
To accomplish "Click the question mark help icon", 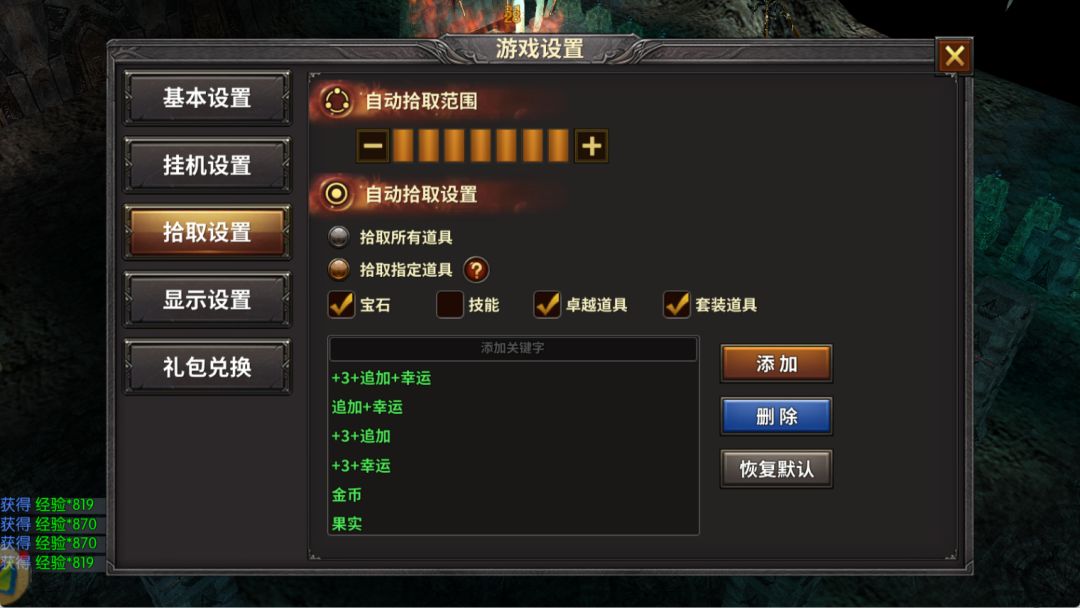I will point(476,270).
